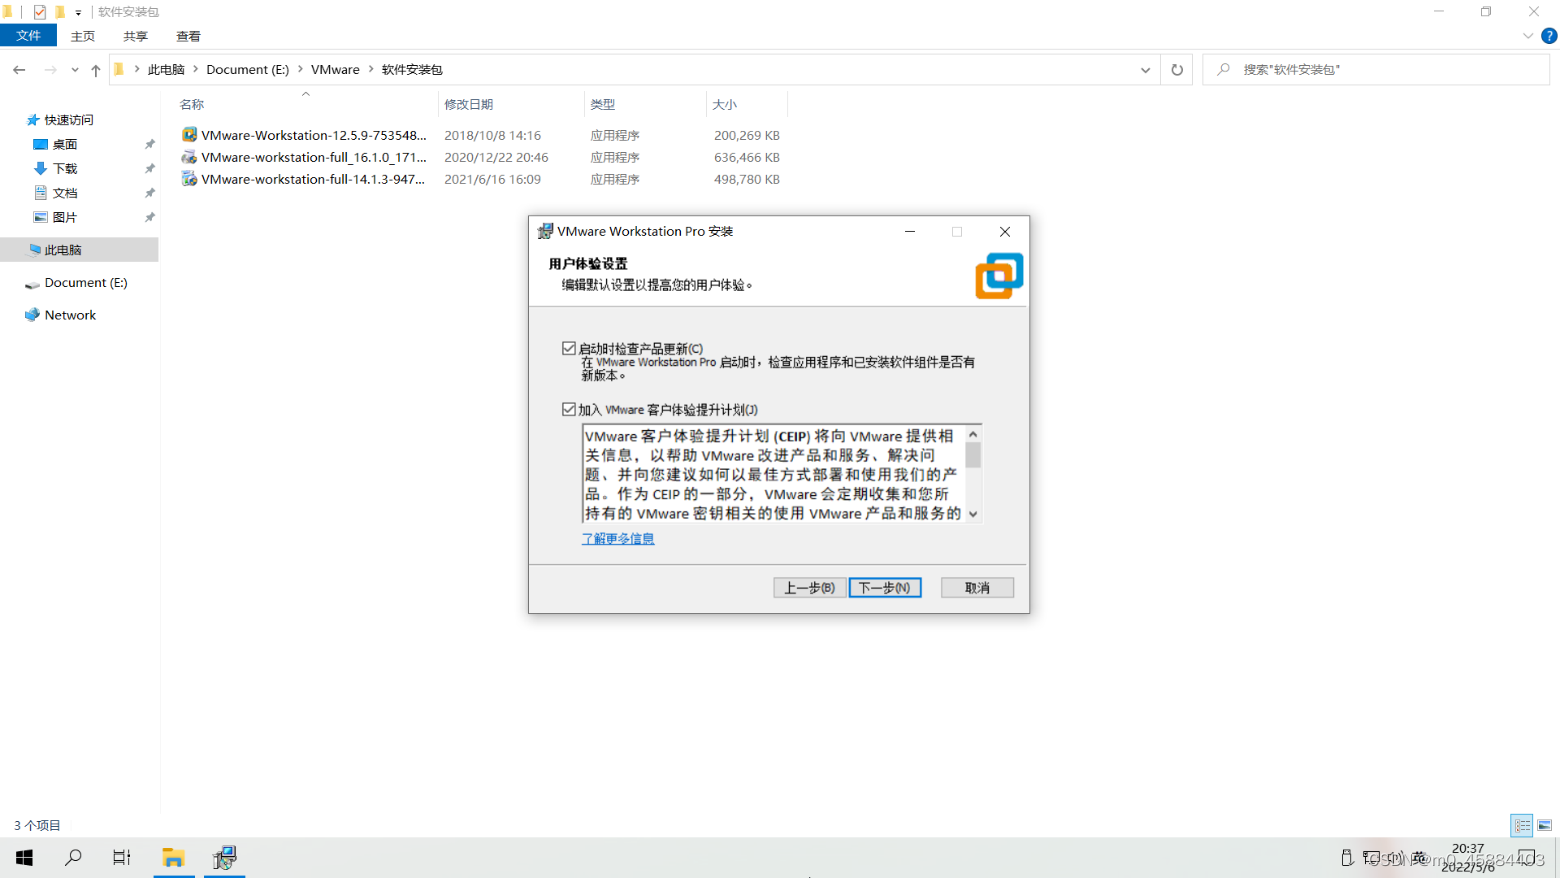Open the Windows Start menu
Viewport: 1560px width, 878px height.
click(x=24, y=857)
